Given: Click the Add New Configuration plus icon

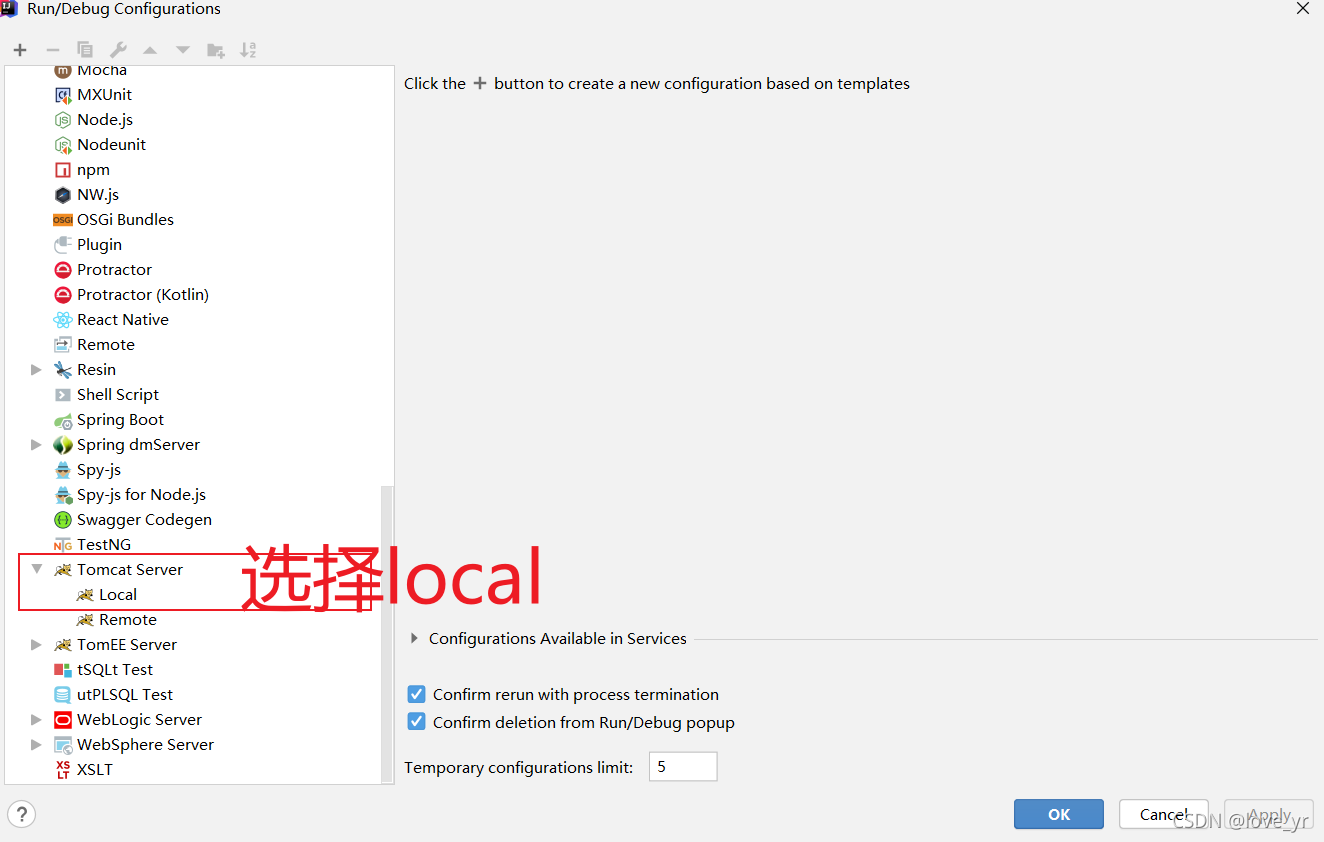Looking at the screenshot, I should point(20,50).
